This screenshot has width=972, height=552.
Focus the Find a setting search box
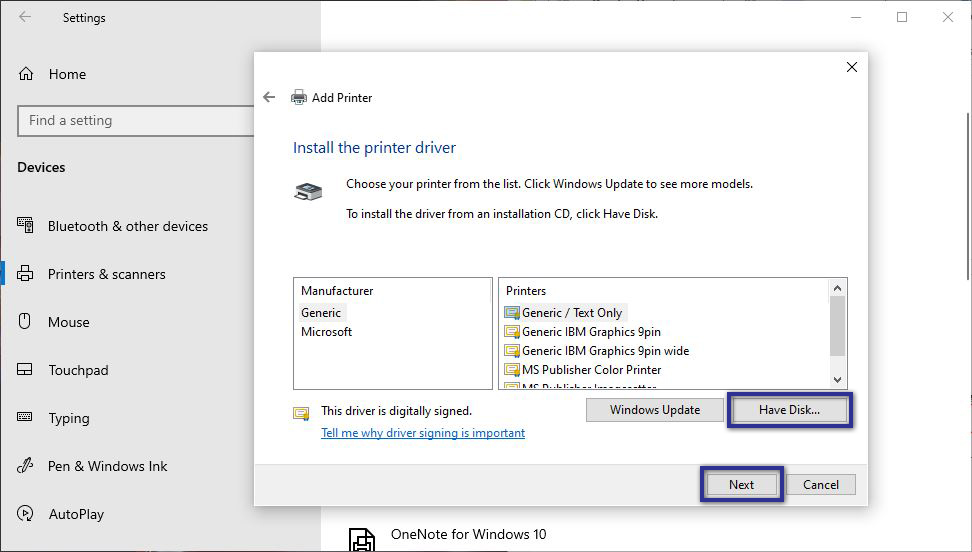135,120
